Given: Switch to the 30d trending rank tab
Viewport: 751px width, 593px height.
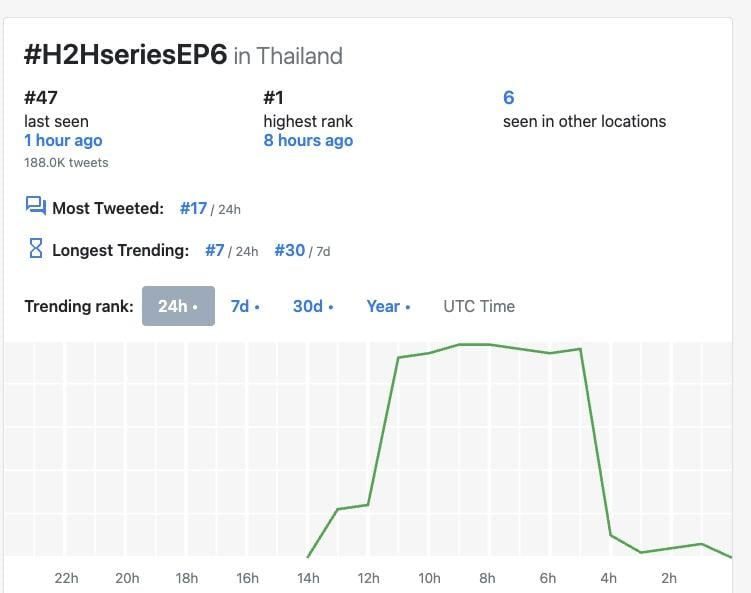Looking at the screenshot, I should pyautogui.click(x=313, y=306).
